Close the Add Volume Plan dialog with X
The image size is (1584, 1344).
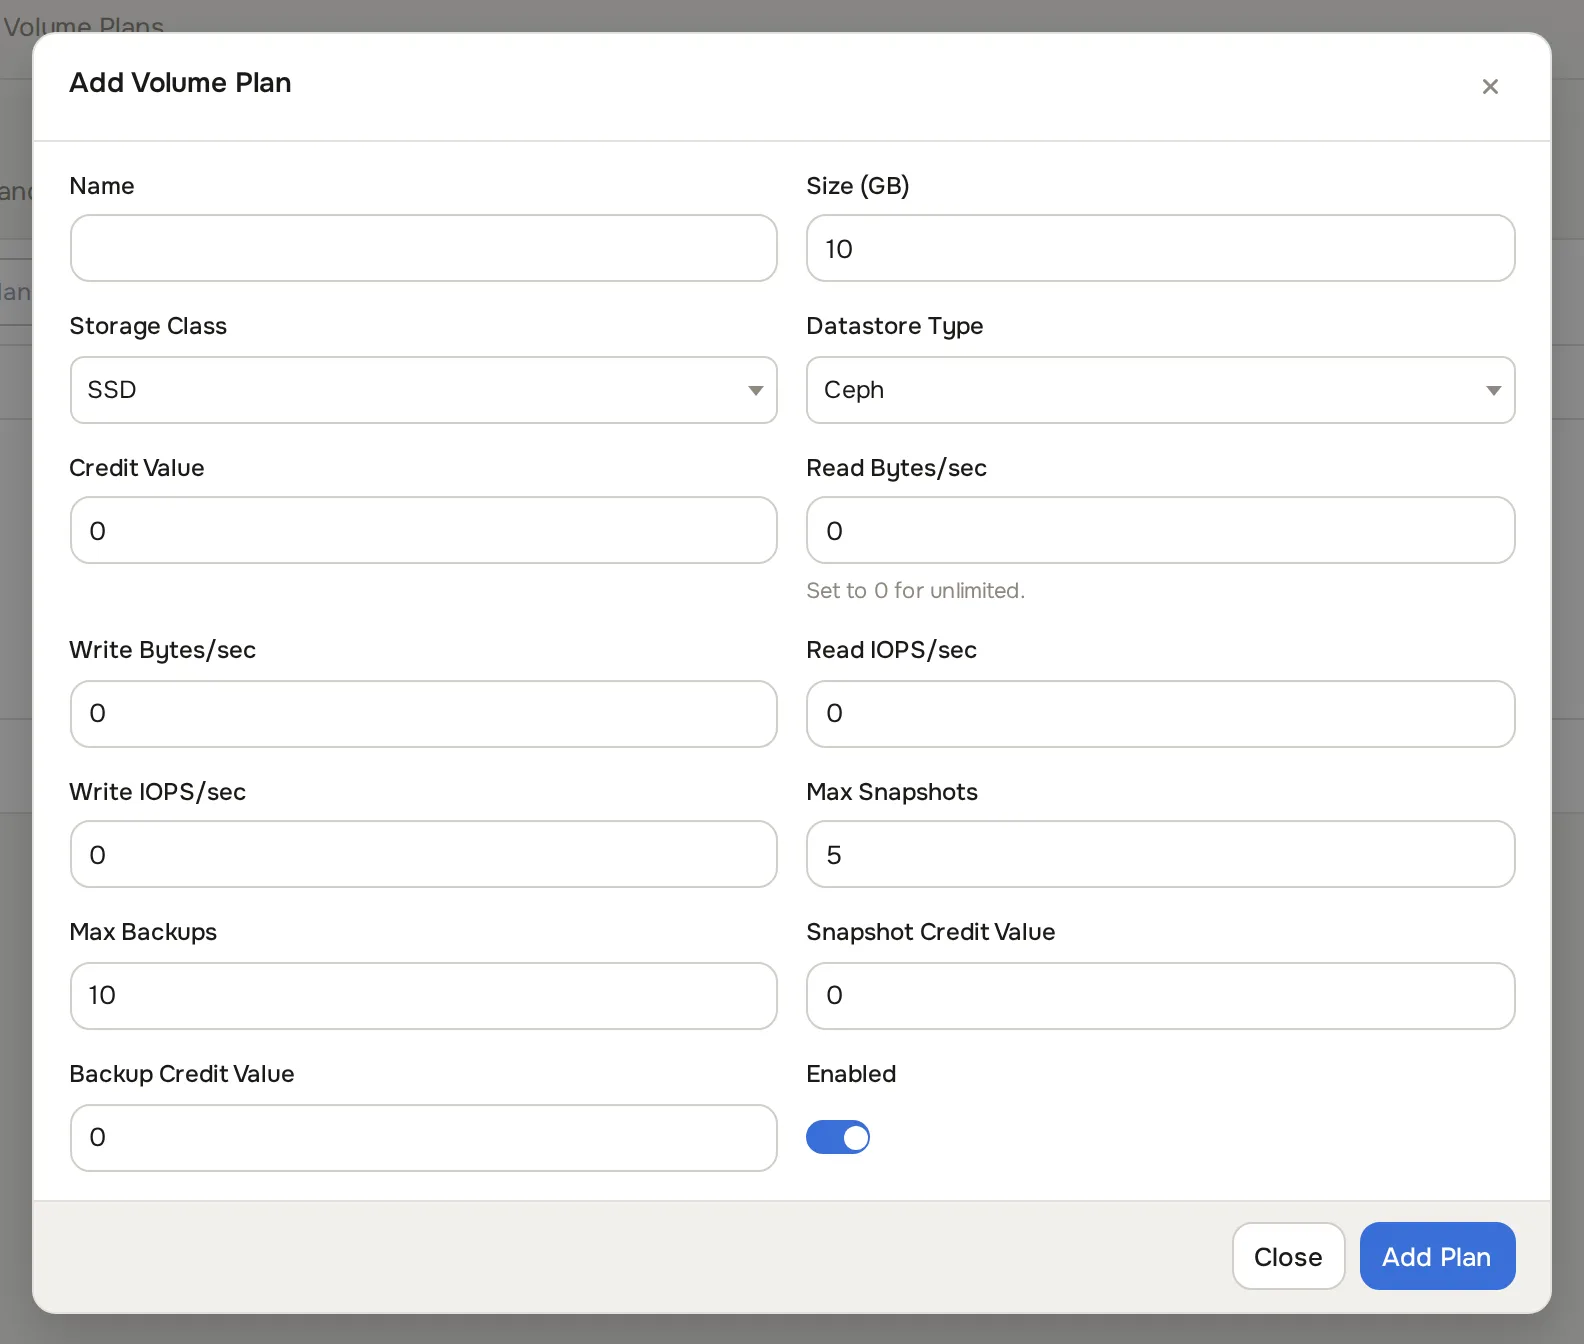(1490, 87)
